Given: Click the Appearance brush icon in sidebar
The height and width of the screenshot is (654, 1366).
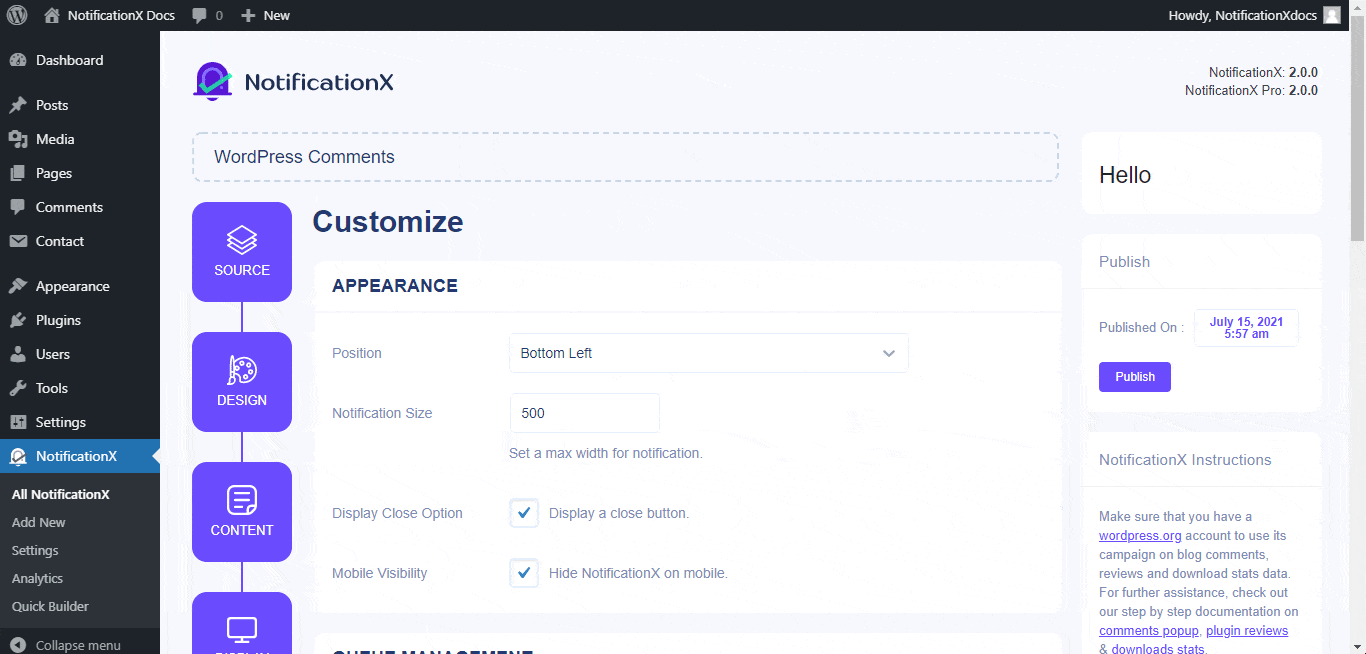Looking at the screenshot, I should [18, 286].
